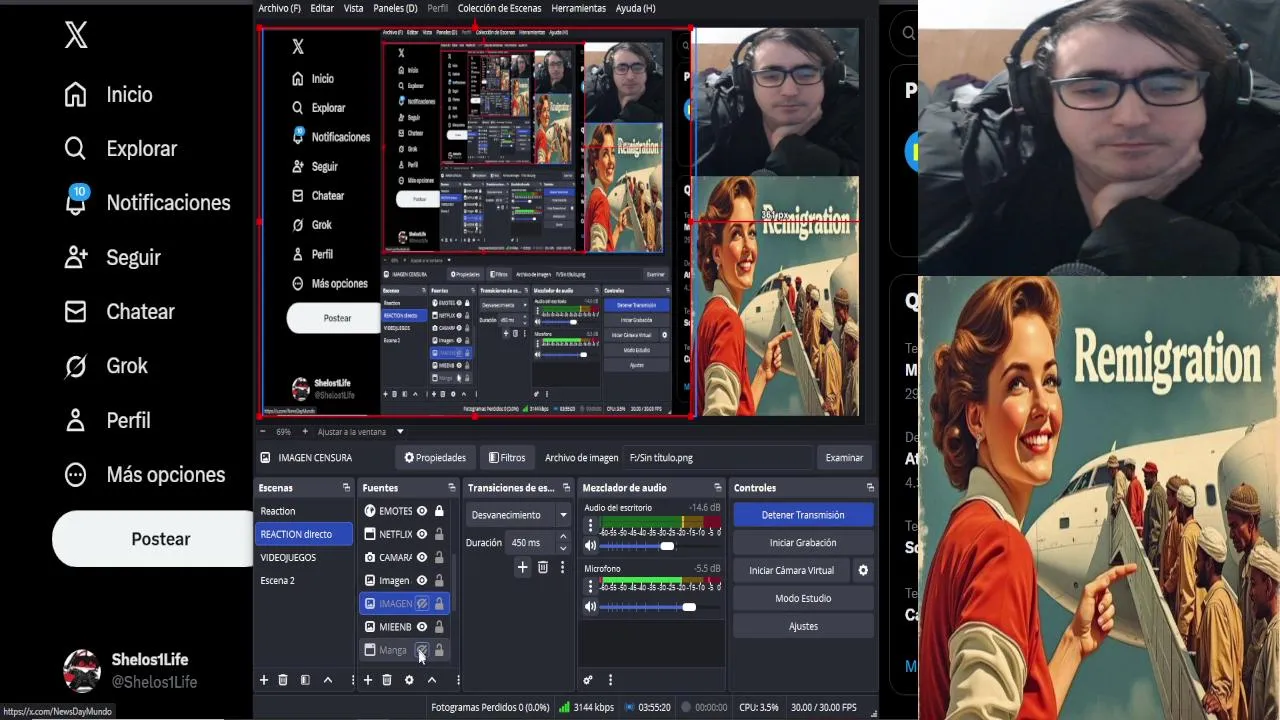Delete transition with trash icon

pos(543,567)
